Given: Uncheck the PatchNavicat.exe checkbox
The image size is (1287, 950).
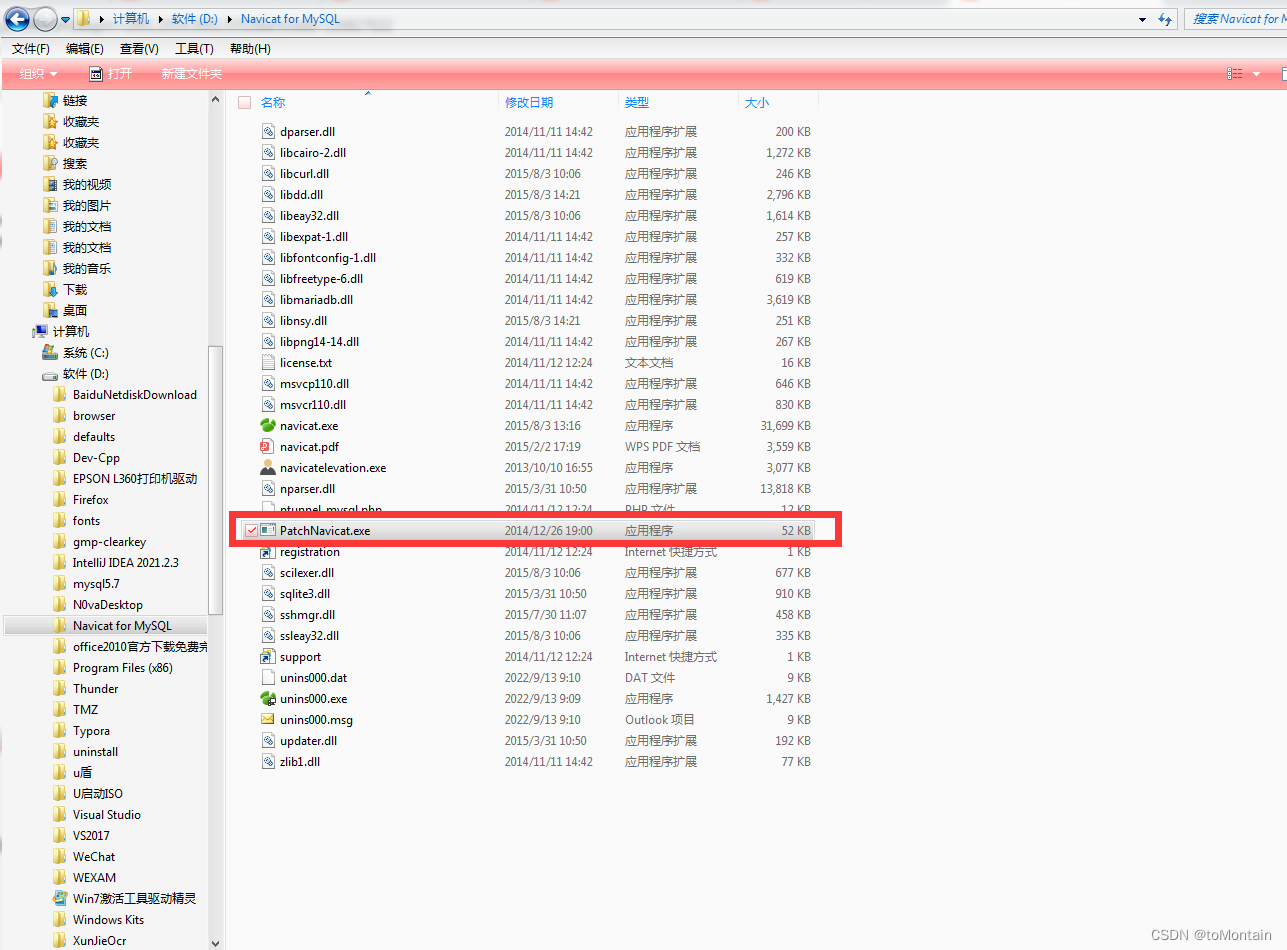Looking at the screenshot, I should [251, 531].
